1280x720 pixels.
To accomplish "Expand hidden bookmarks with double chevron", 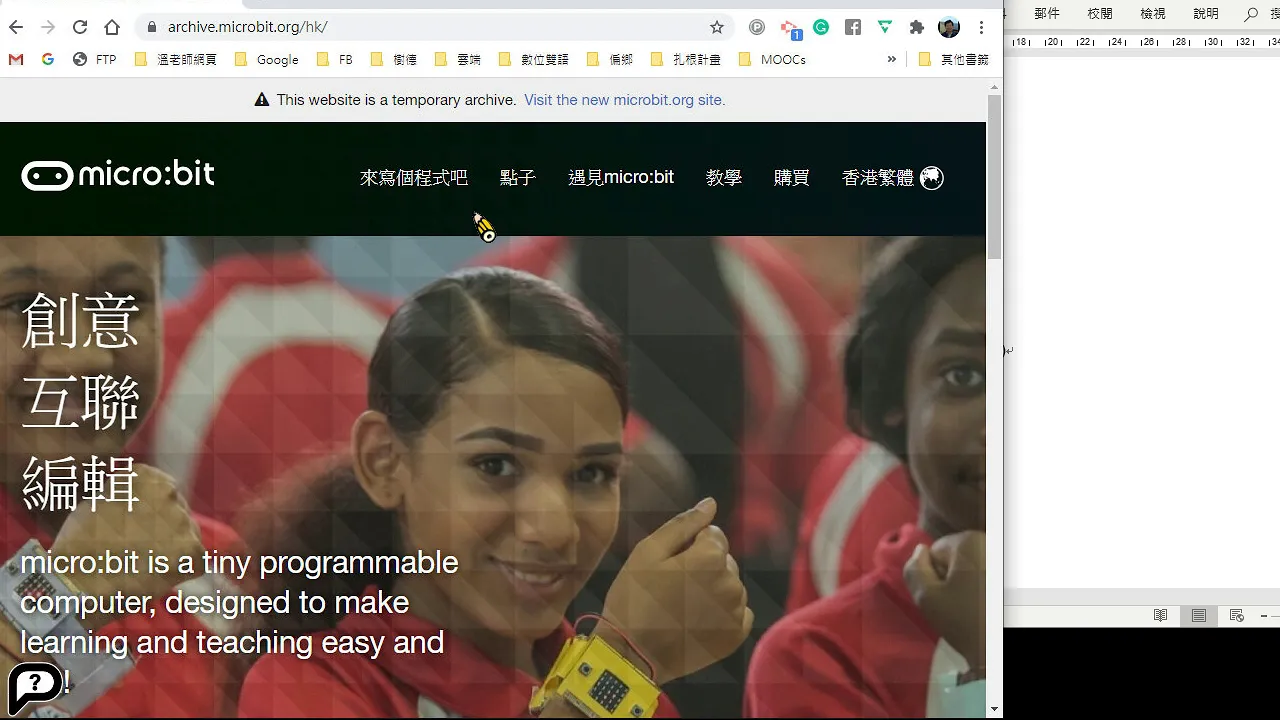I will pyautogui.click(x=891, y=59).
